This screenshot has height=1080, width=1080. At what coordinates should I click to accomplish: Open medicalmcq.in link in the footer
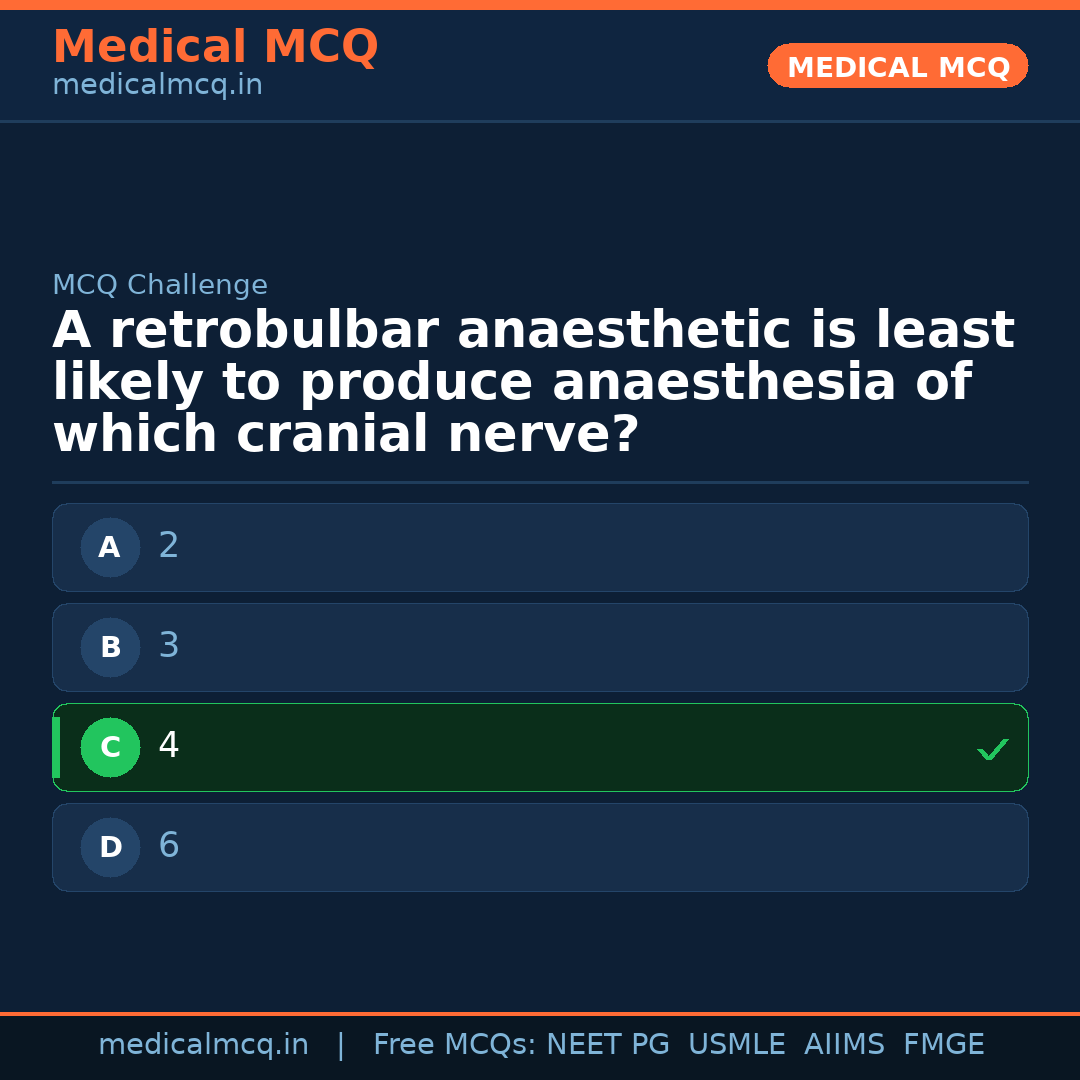coord(203,1045)
